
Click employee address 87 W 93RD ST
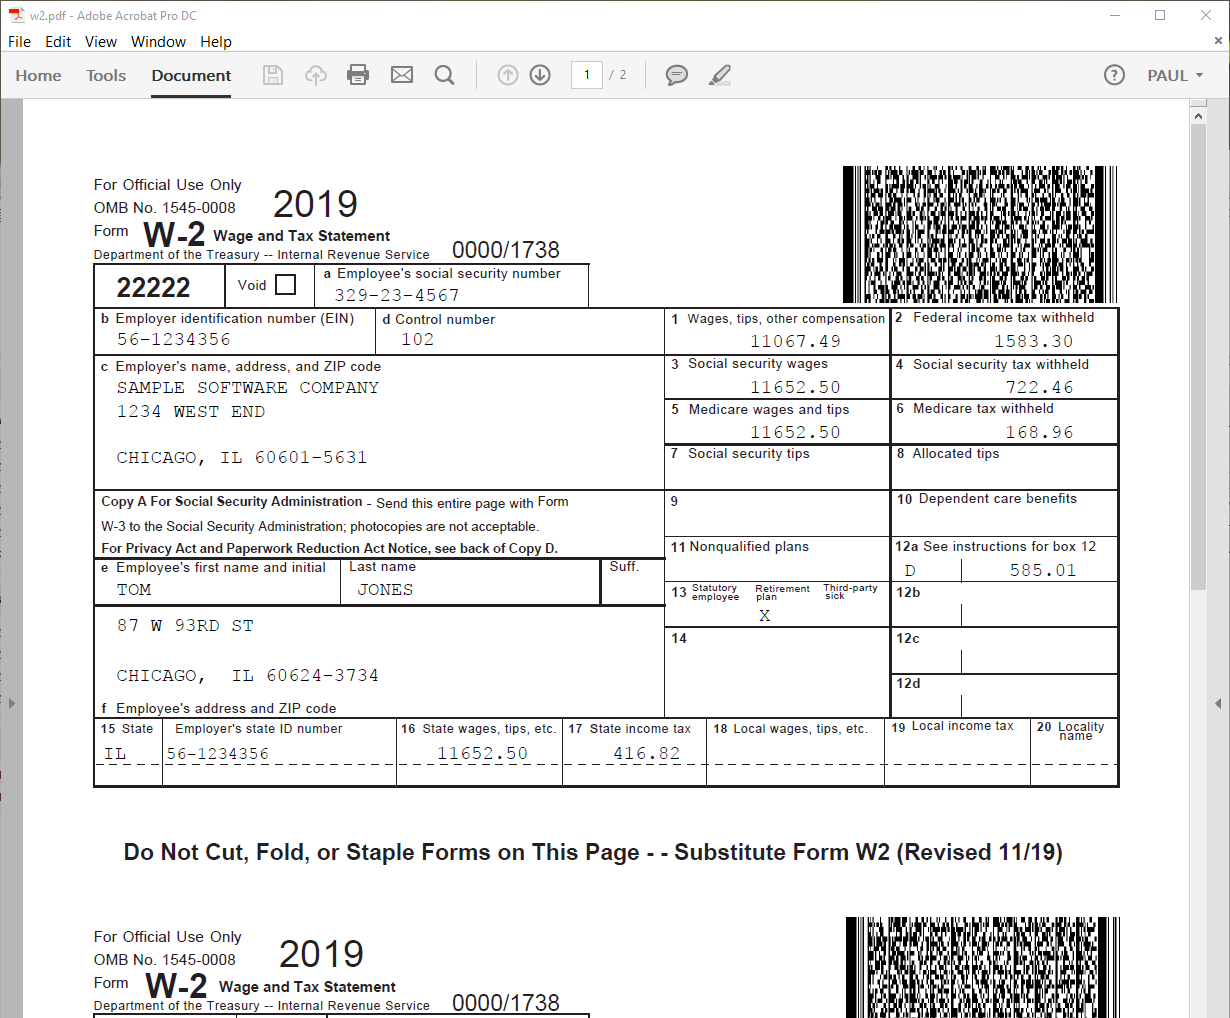pyautogui.click(x=185, y=626)
